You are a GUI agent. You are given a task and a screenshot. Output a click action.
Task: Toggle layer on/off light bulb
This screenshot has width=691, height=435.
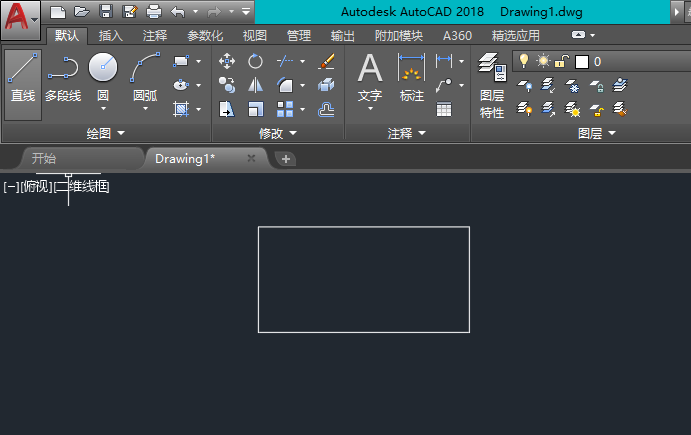pyautogui.click(x=524, y=61)
